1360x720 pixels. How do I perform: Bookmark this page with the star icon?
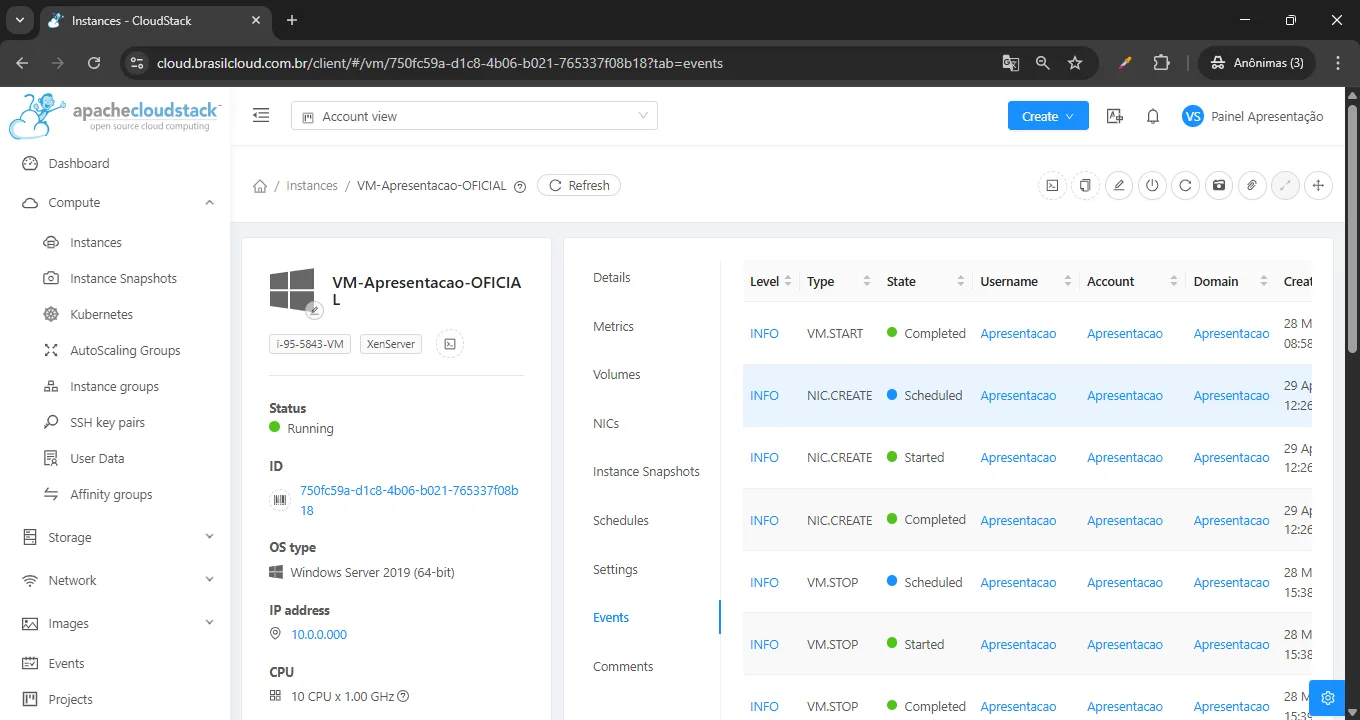(1075, 63)
